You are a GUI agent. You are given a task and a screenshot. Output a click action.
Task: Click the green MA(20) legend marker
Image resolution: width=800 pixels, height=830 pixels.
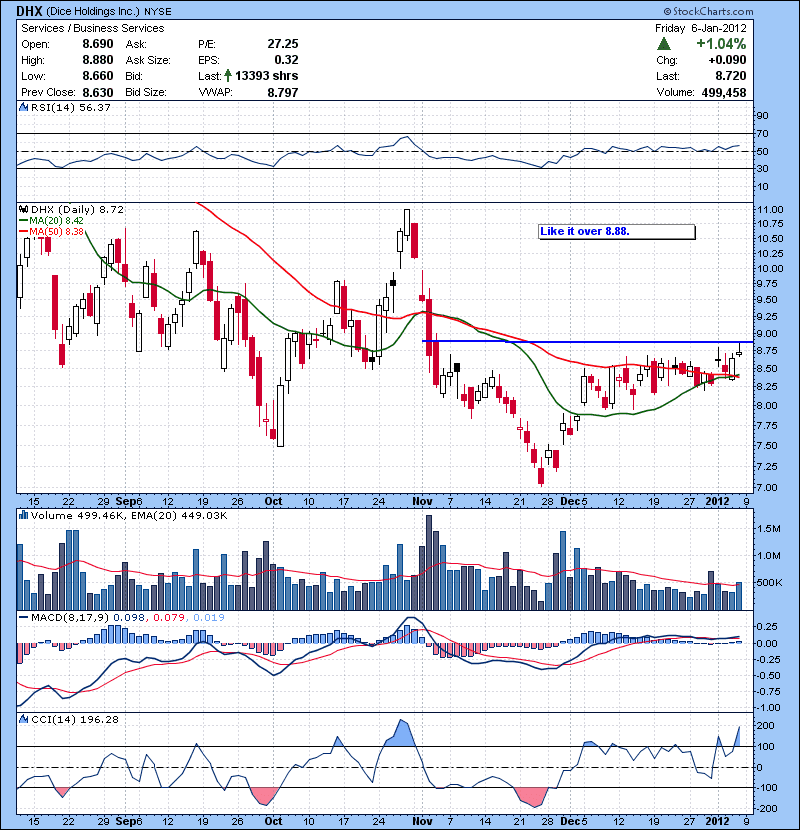23,221
